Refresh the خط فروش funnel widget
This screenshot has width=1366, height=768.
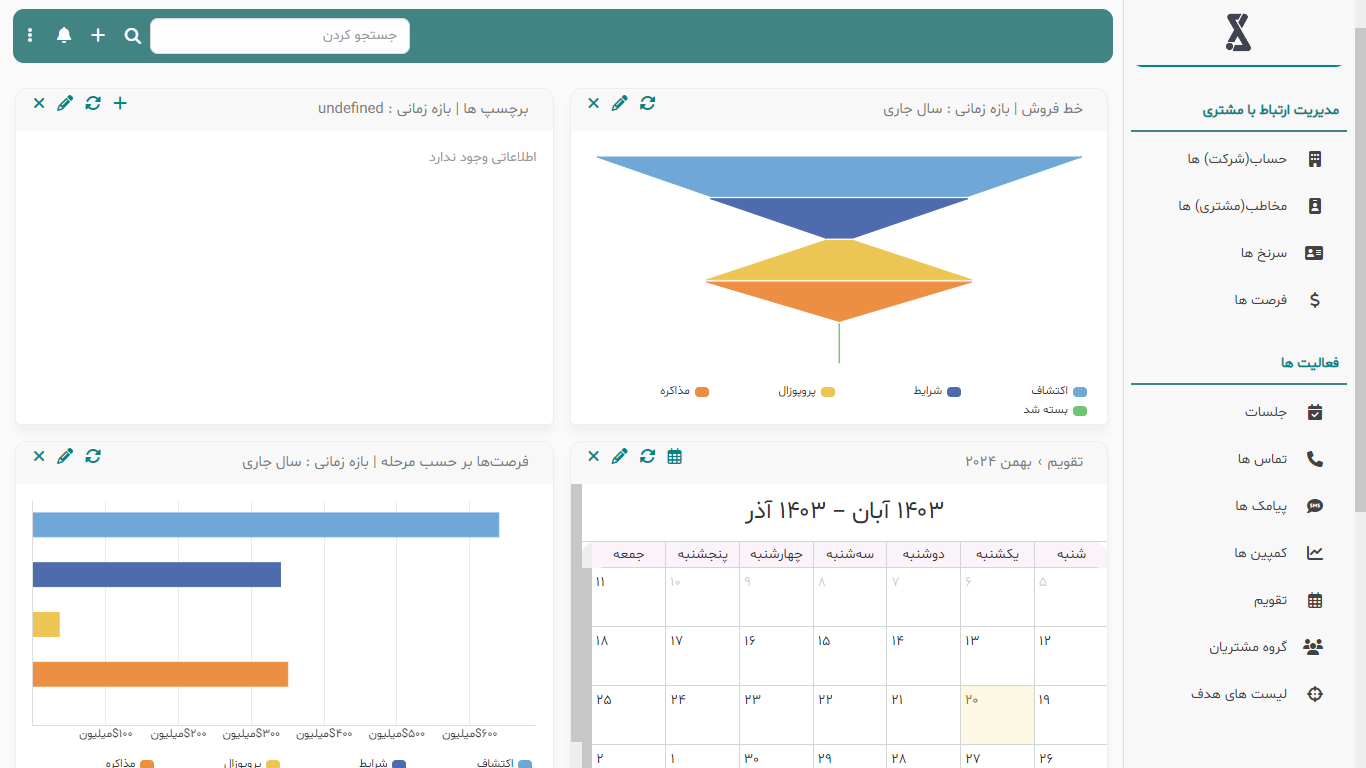[x=648, y=103]
